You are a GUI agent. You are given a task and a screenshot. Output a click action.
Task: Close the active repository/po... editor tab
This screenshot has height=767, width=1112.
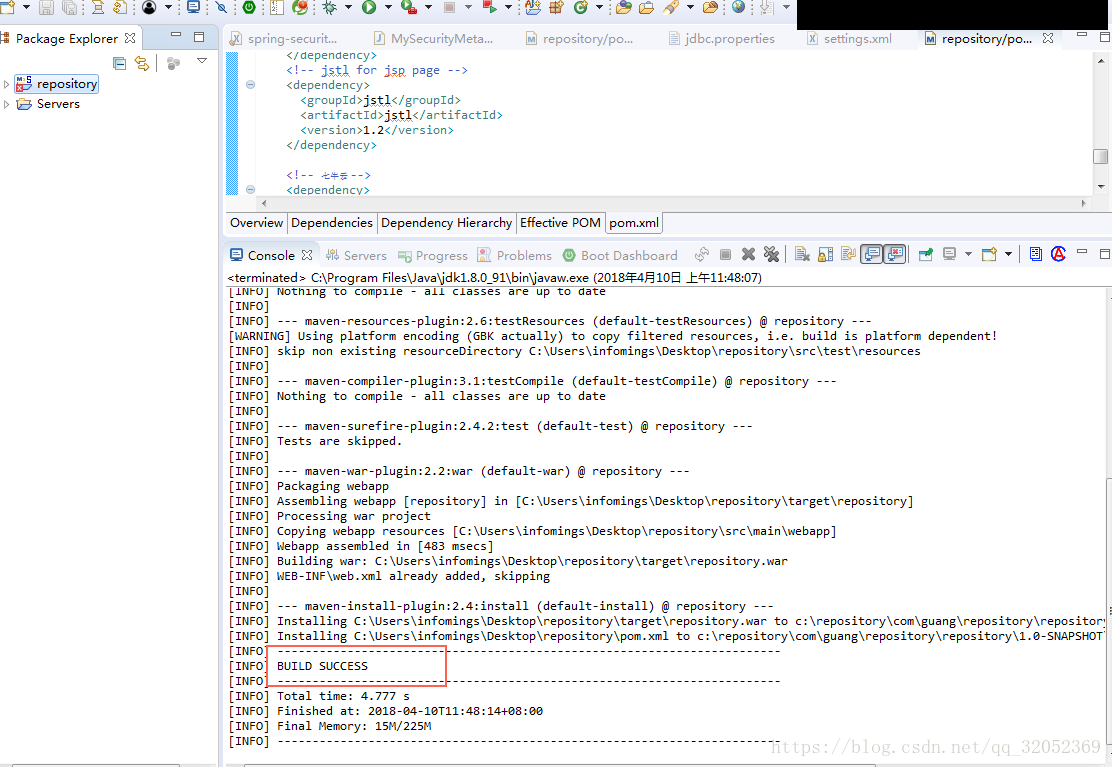point(1048,38)
